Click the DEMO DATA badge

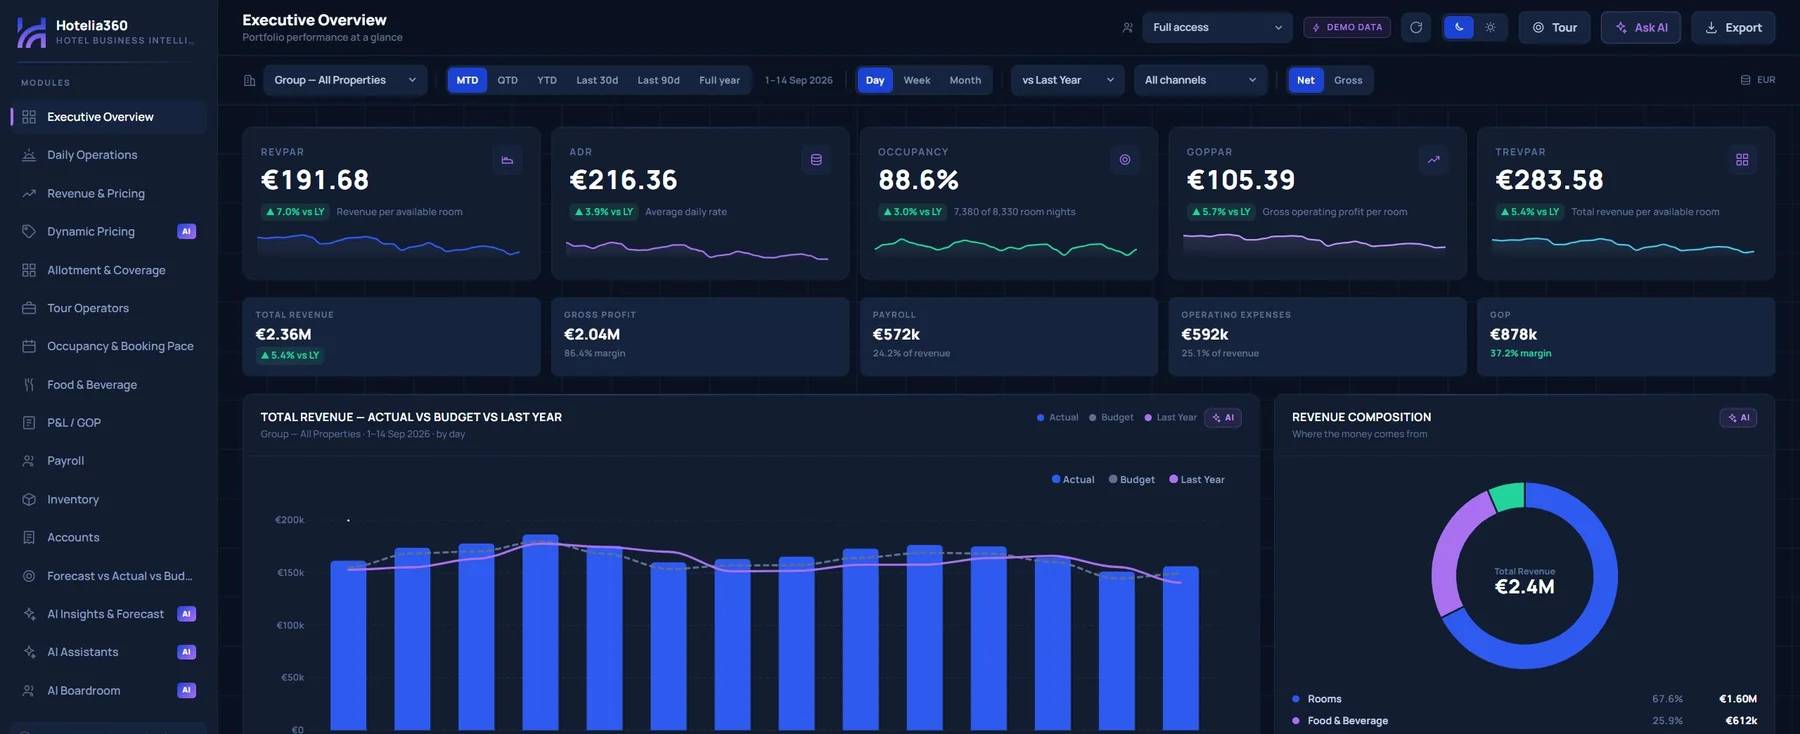(x=1347, y=27)
